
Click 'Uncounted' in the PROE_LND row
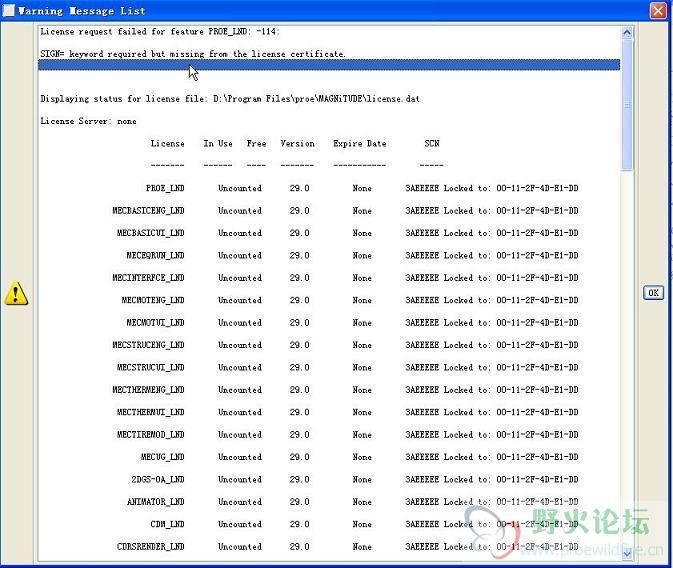coord(239,188)
